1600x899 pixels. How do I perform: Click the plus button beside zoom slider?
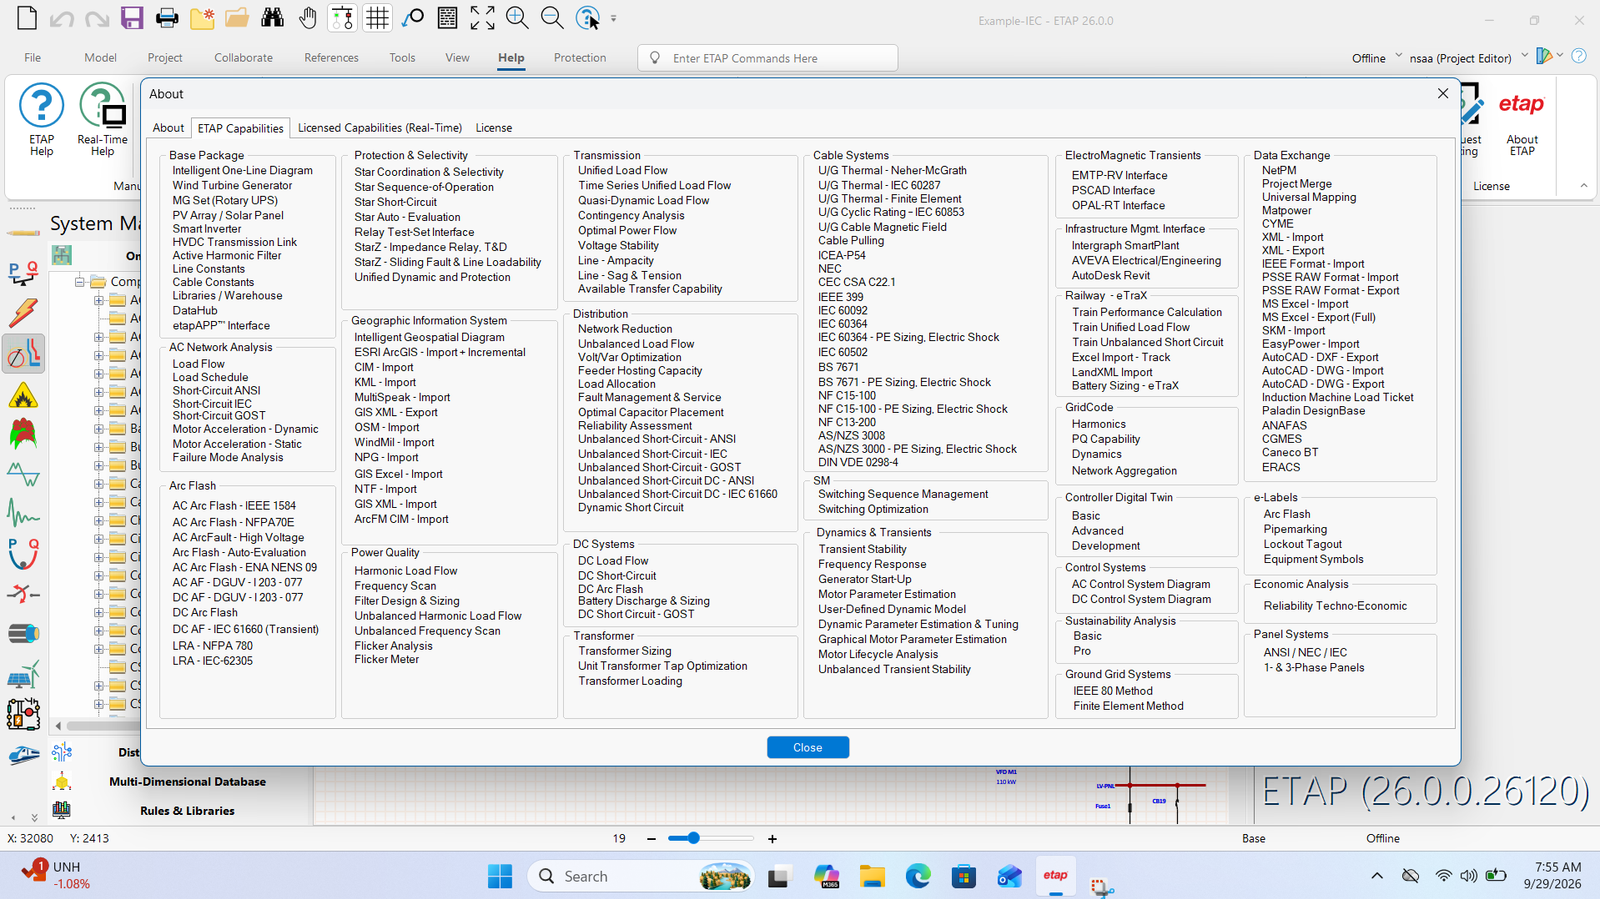[x=772, y=839]
